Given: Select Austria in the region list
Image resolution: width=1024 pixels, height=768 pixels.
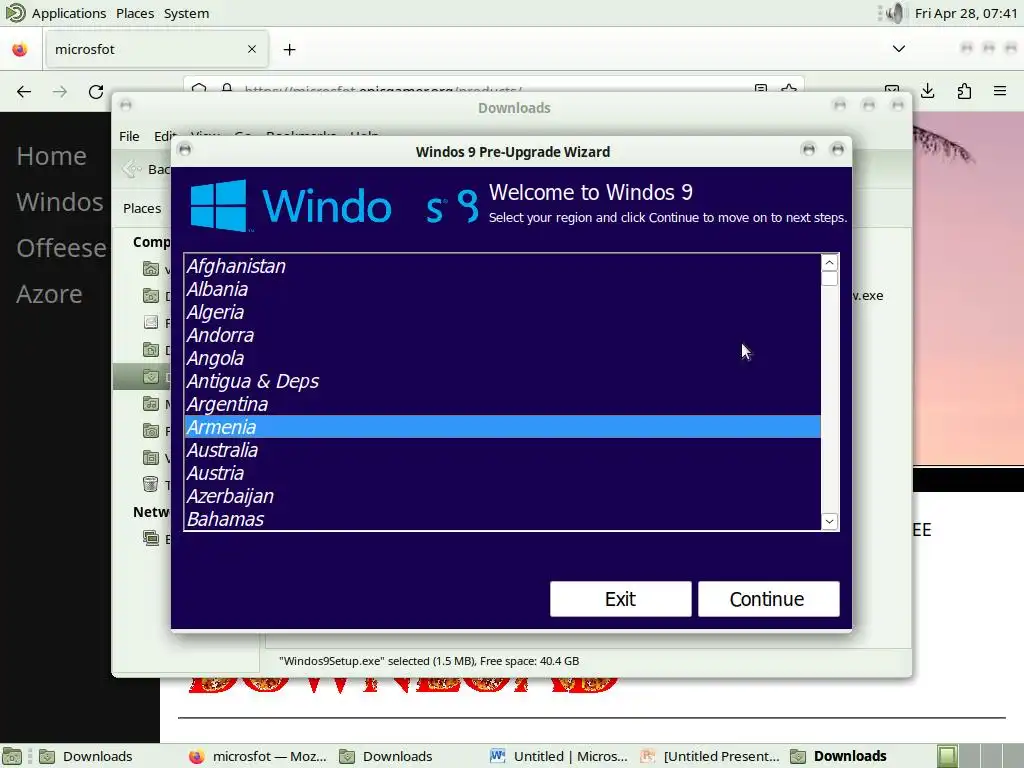Looking at the screenshot, I should coord(502,473).
